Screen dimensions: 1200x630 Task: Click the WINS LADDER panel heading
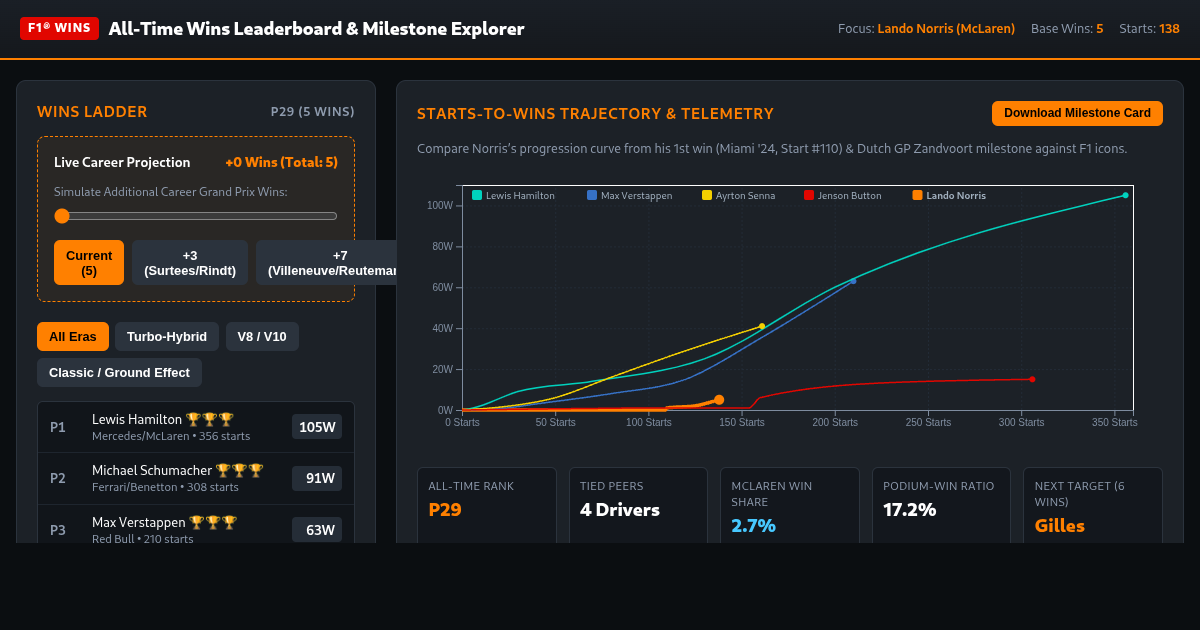click(x=92, y=112)
